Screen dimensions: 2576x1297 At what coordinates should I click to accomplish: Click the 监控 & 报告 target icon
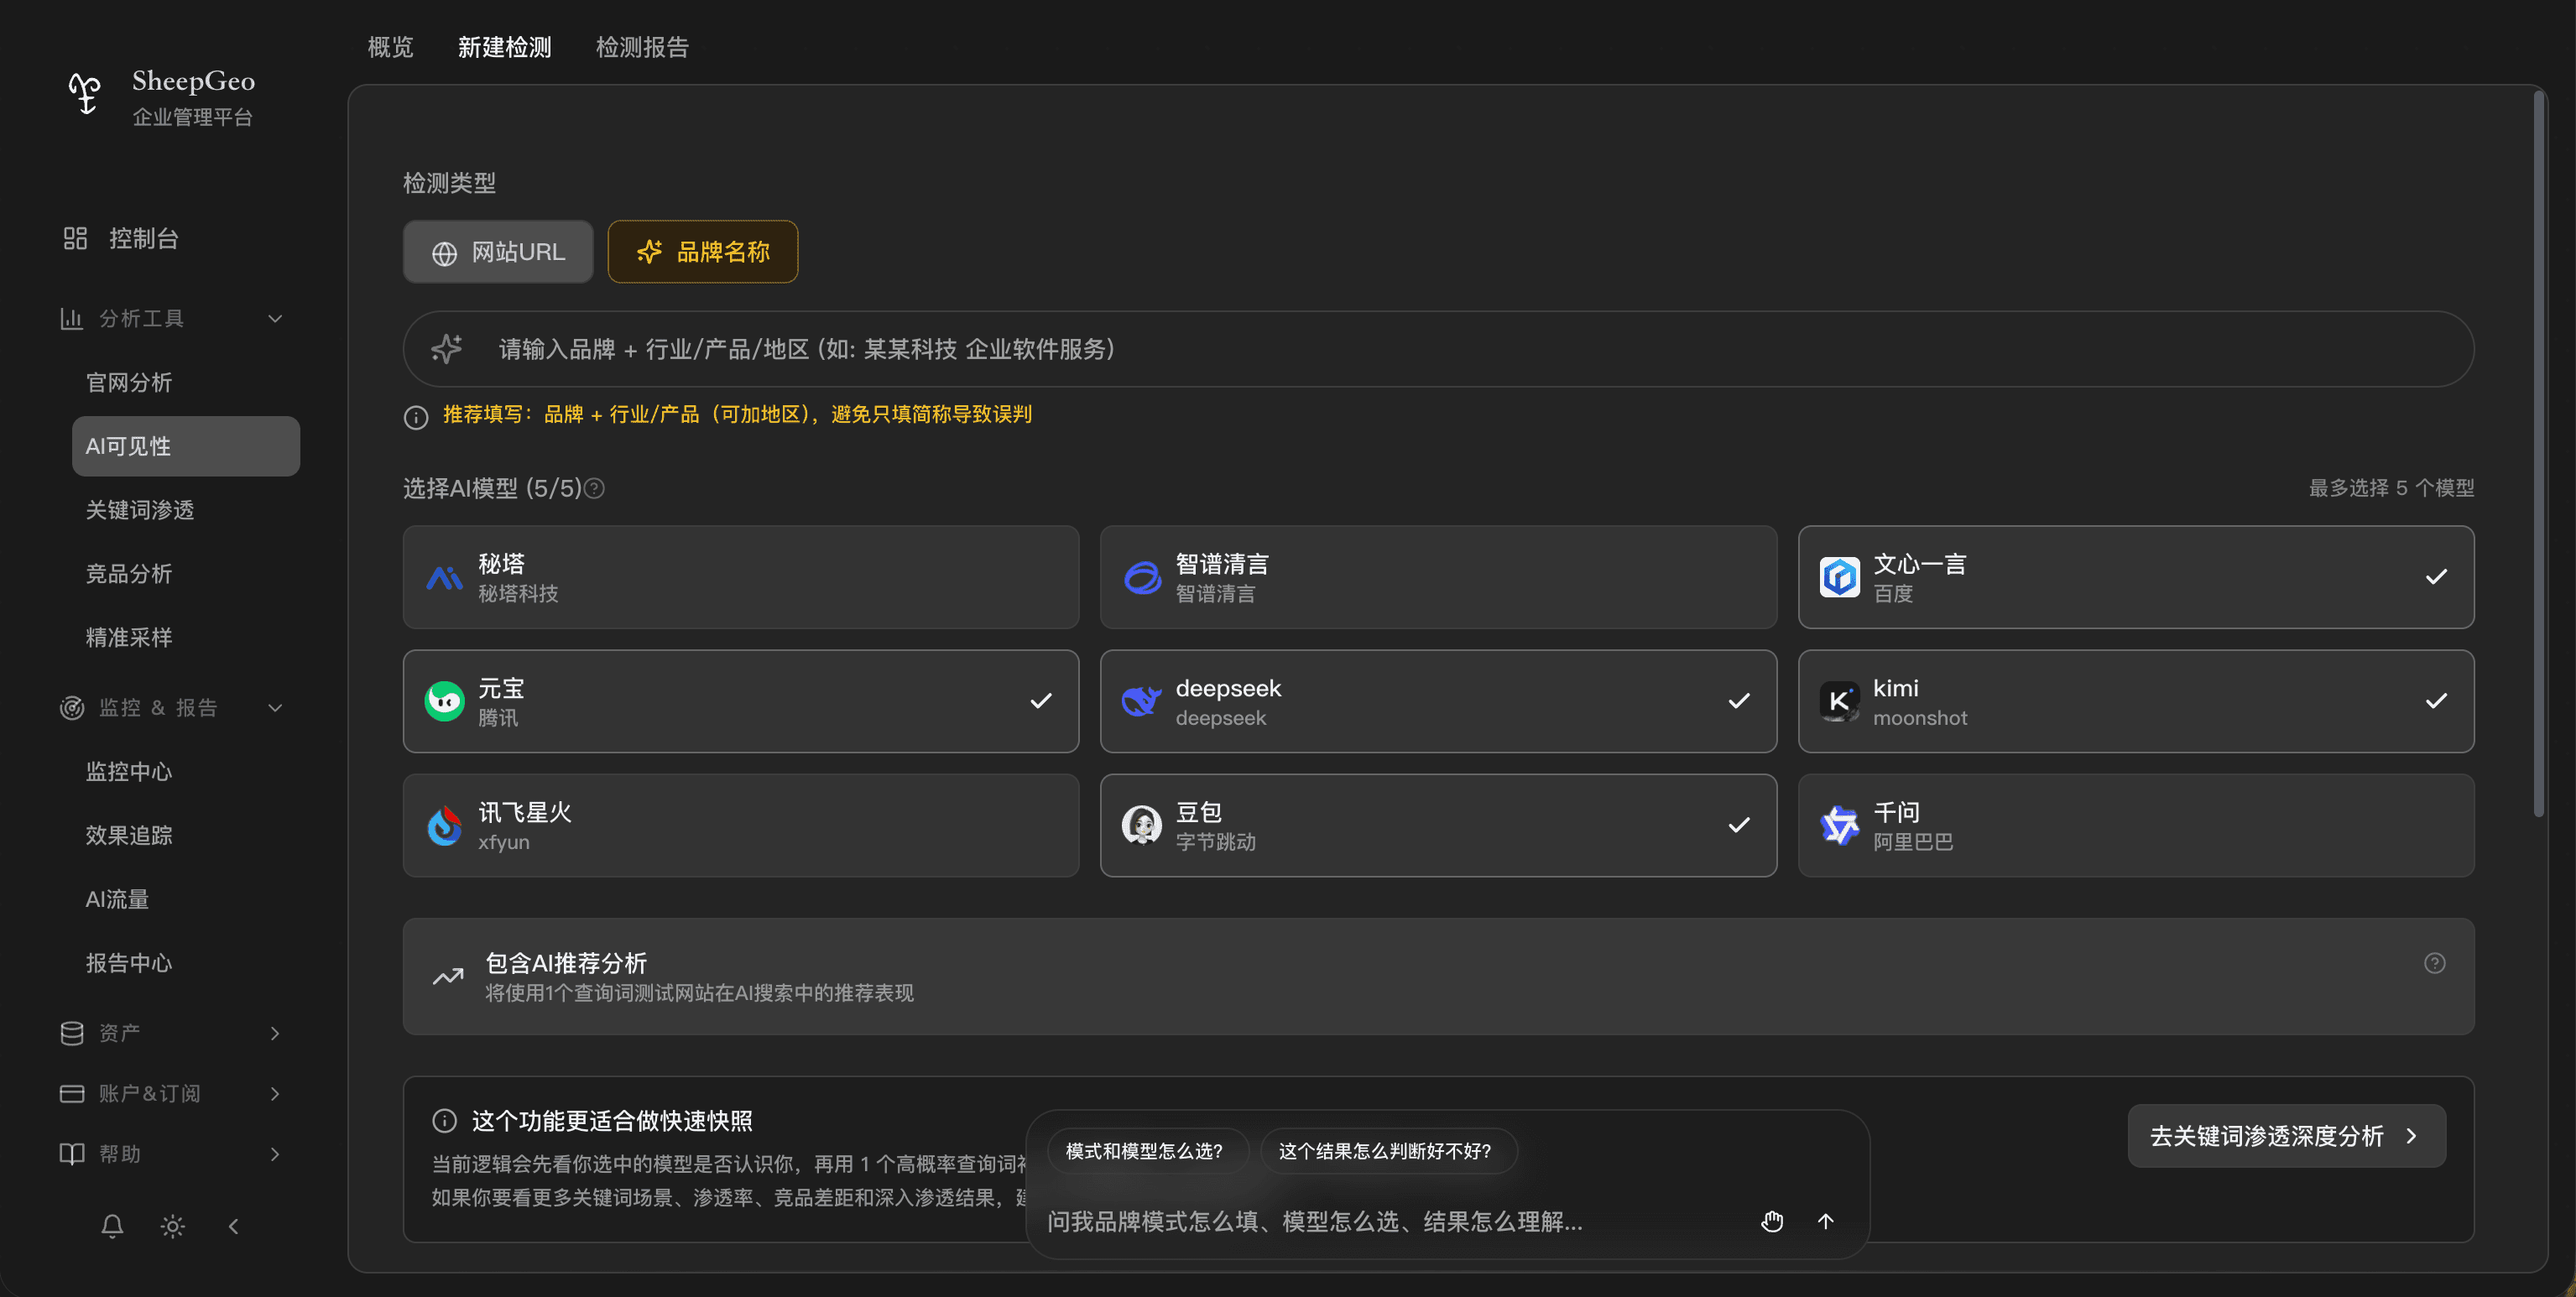71,708
